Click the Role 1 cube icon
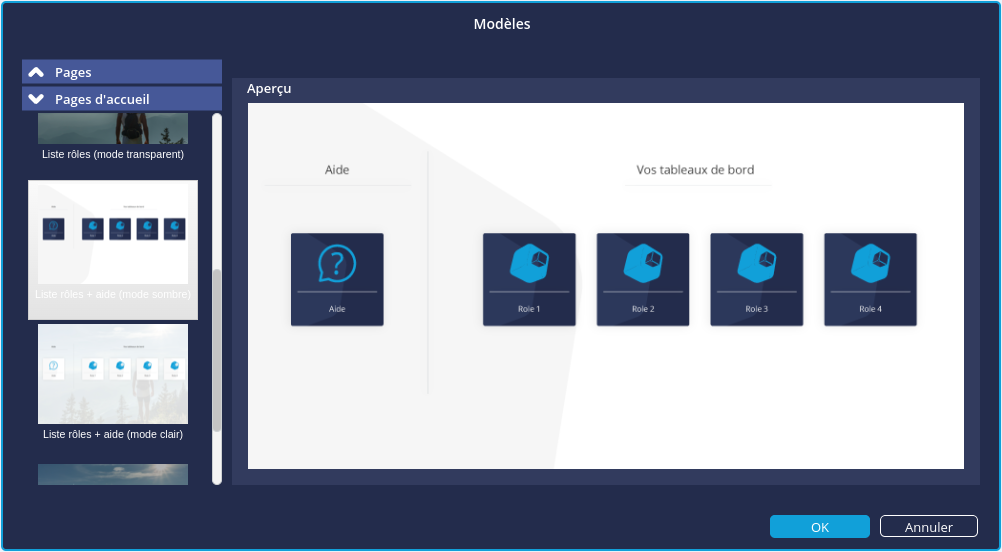The width and height of the screenshot is (1002, 552). 529,263
